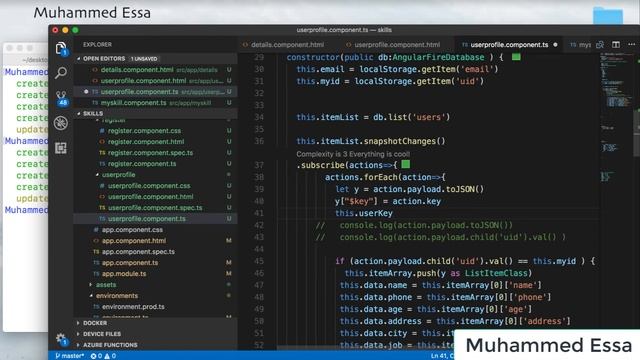Open myskill.component.ts in Open Editors
The height and width of the screenshot is (360, 640).
pos(155,103)
